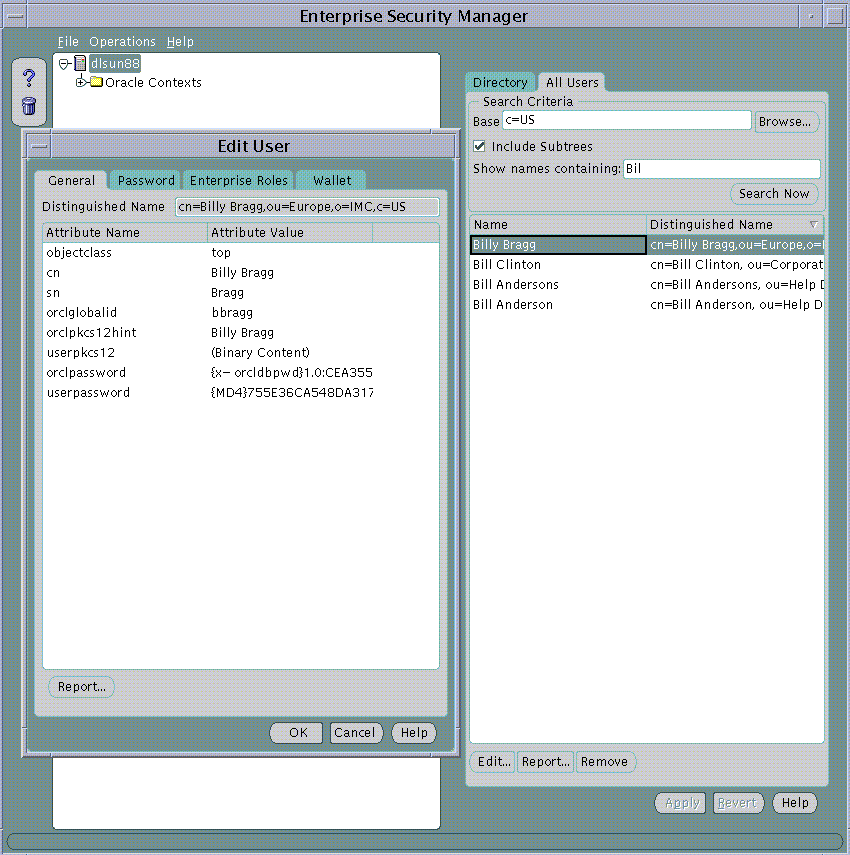
Task: Open the Operations menu
Action: [x=122, y=41]
